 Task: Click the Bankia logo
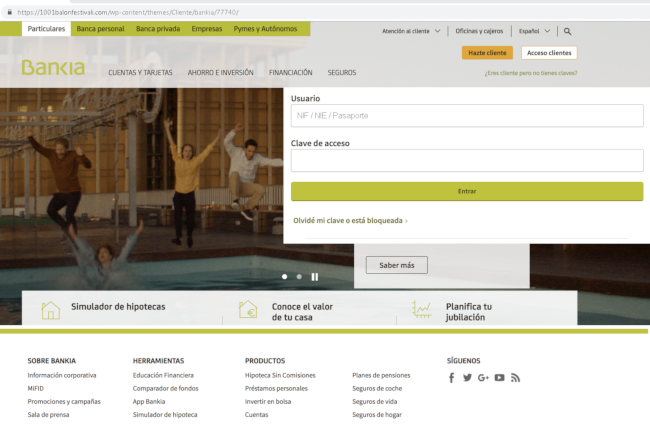click(53, 68)
